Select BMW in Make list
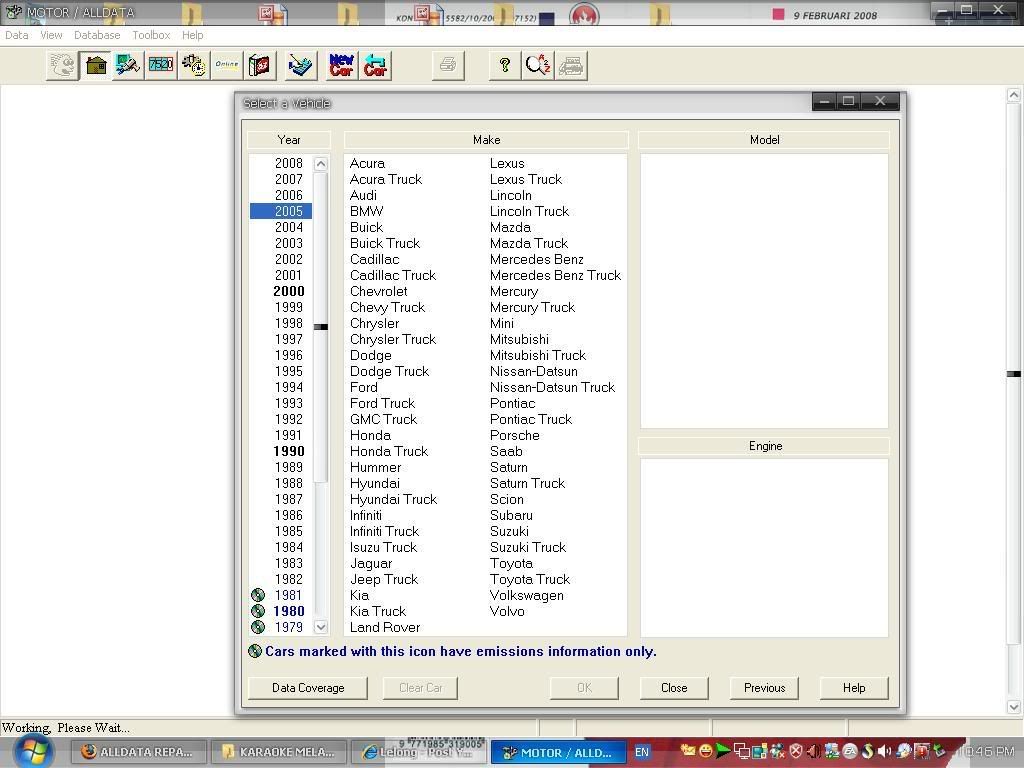This screenshot has width=1024, height=768. point(366,211)
